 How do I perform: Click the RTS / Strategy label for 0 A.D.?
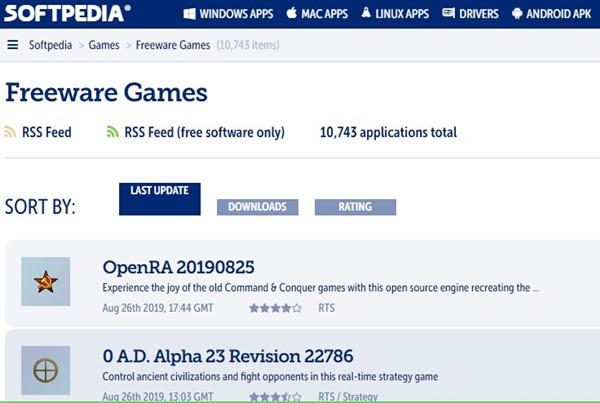click(x=348, y=396)
